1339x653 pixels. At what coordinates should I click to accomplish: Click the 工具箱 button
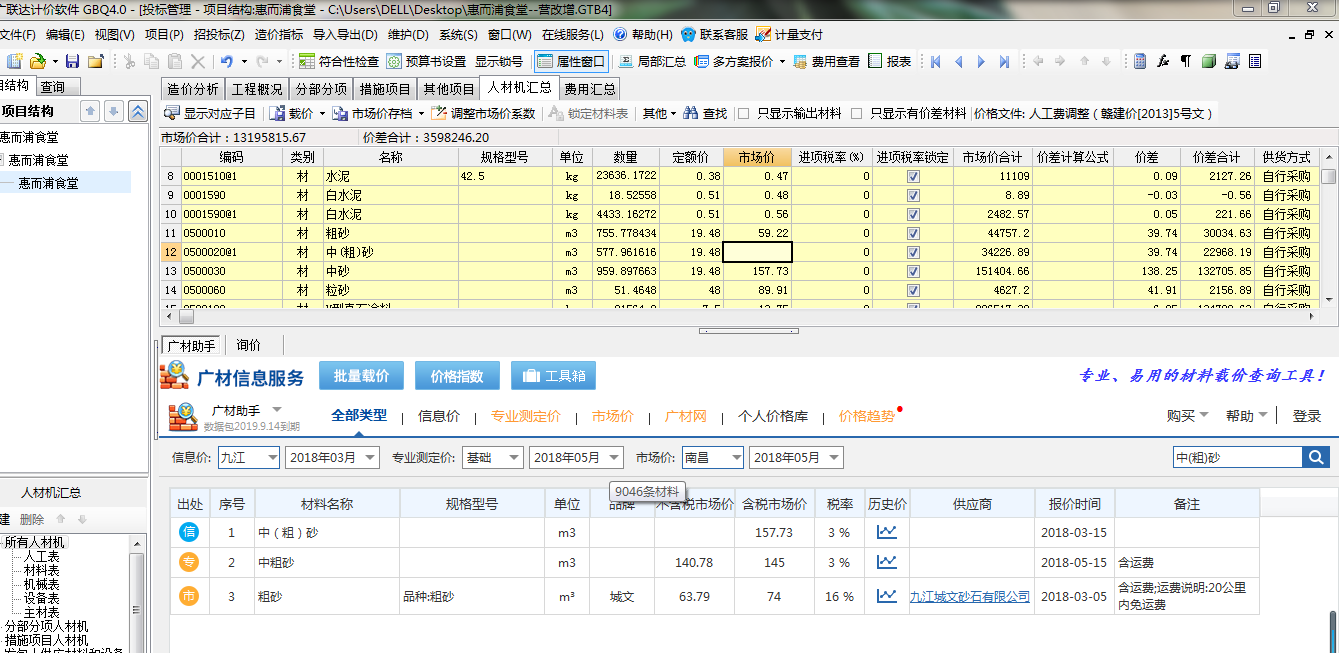click(553, 376)
